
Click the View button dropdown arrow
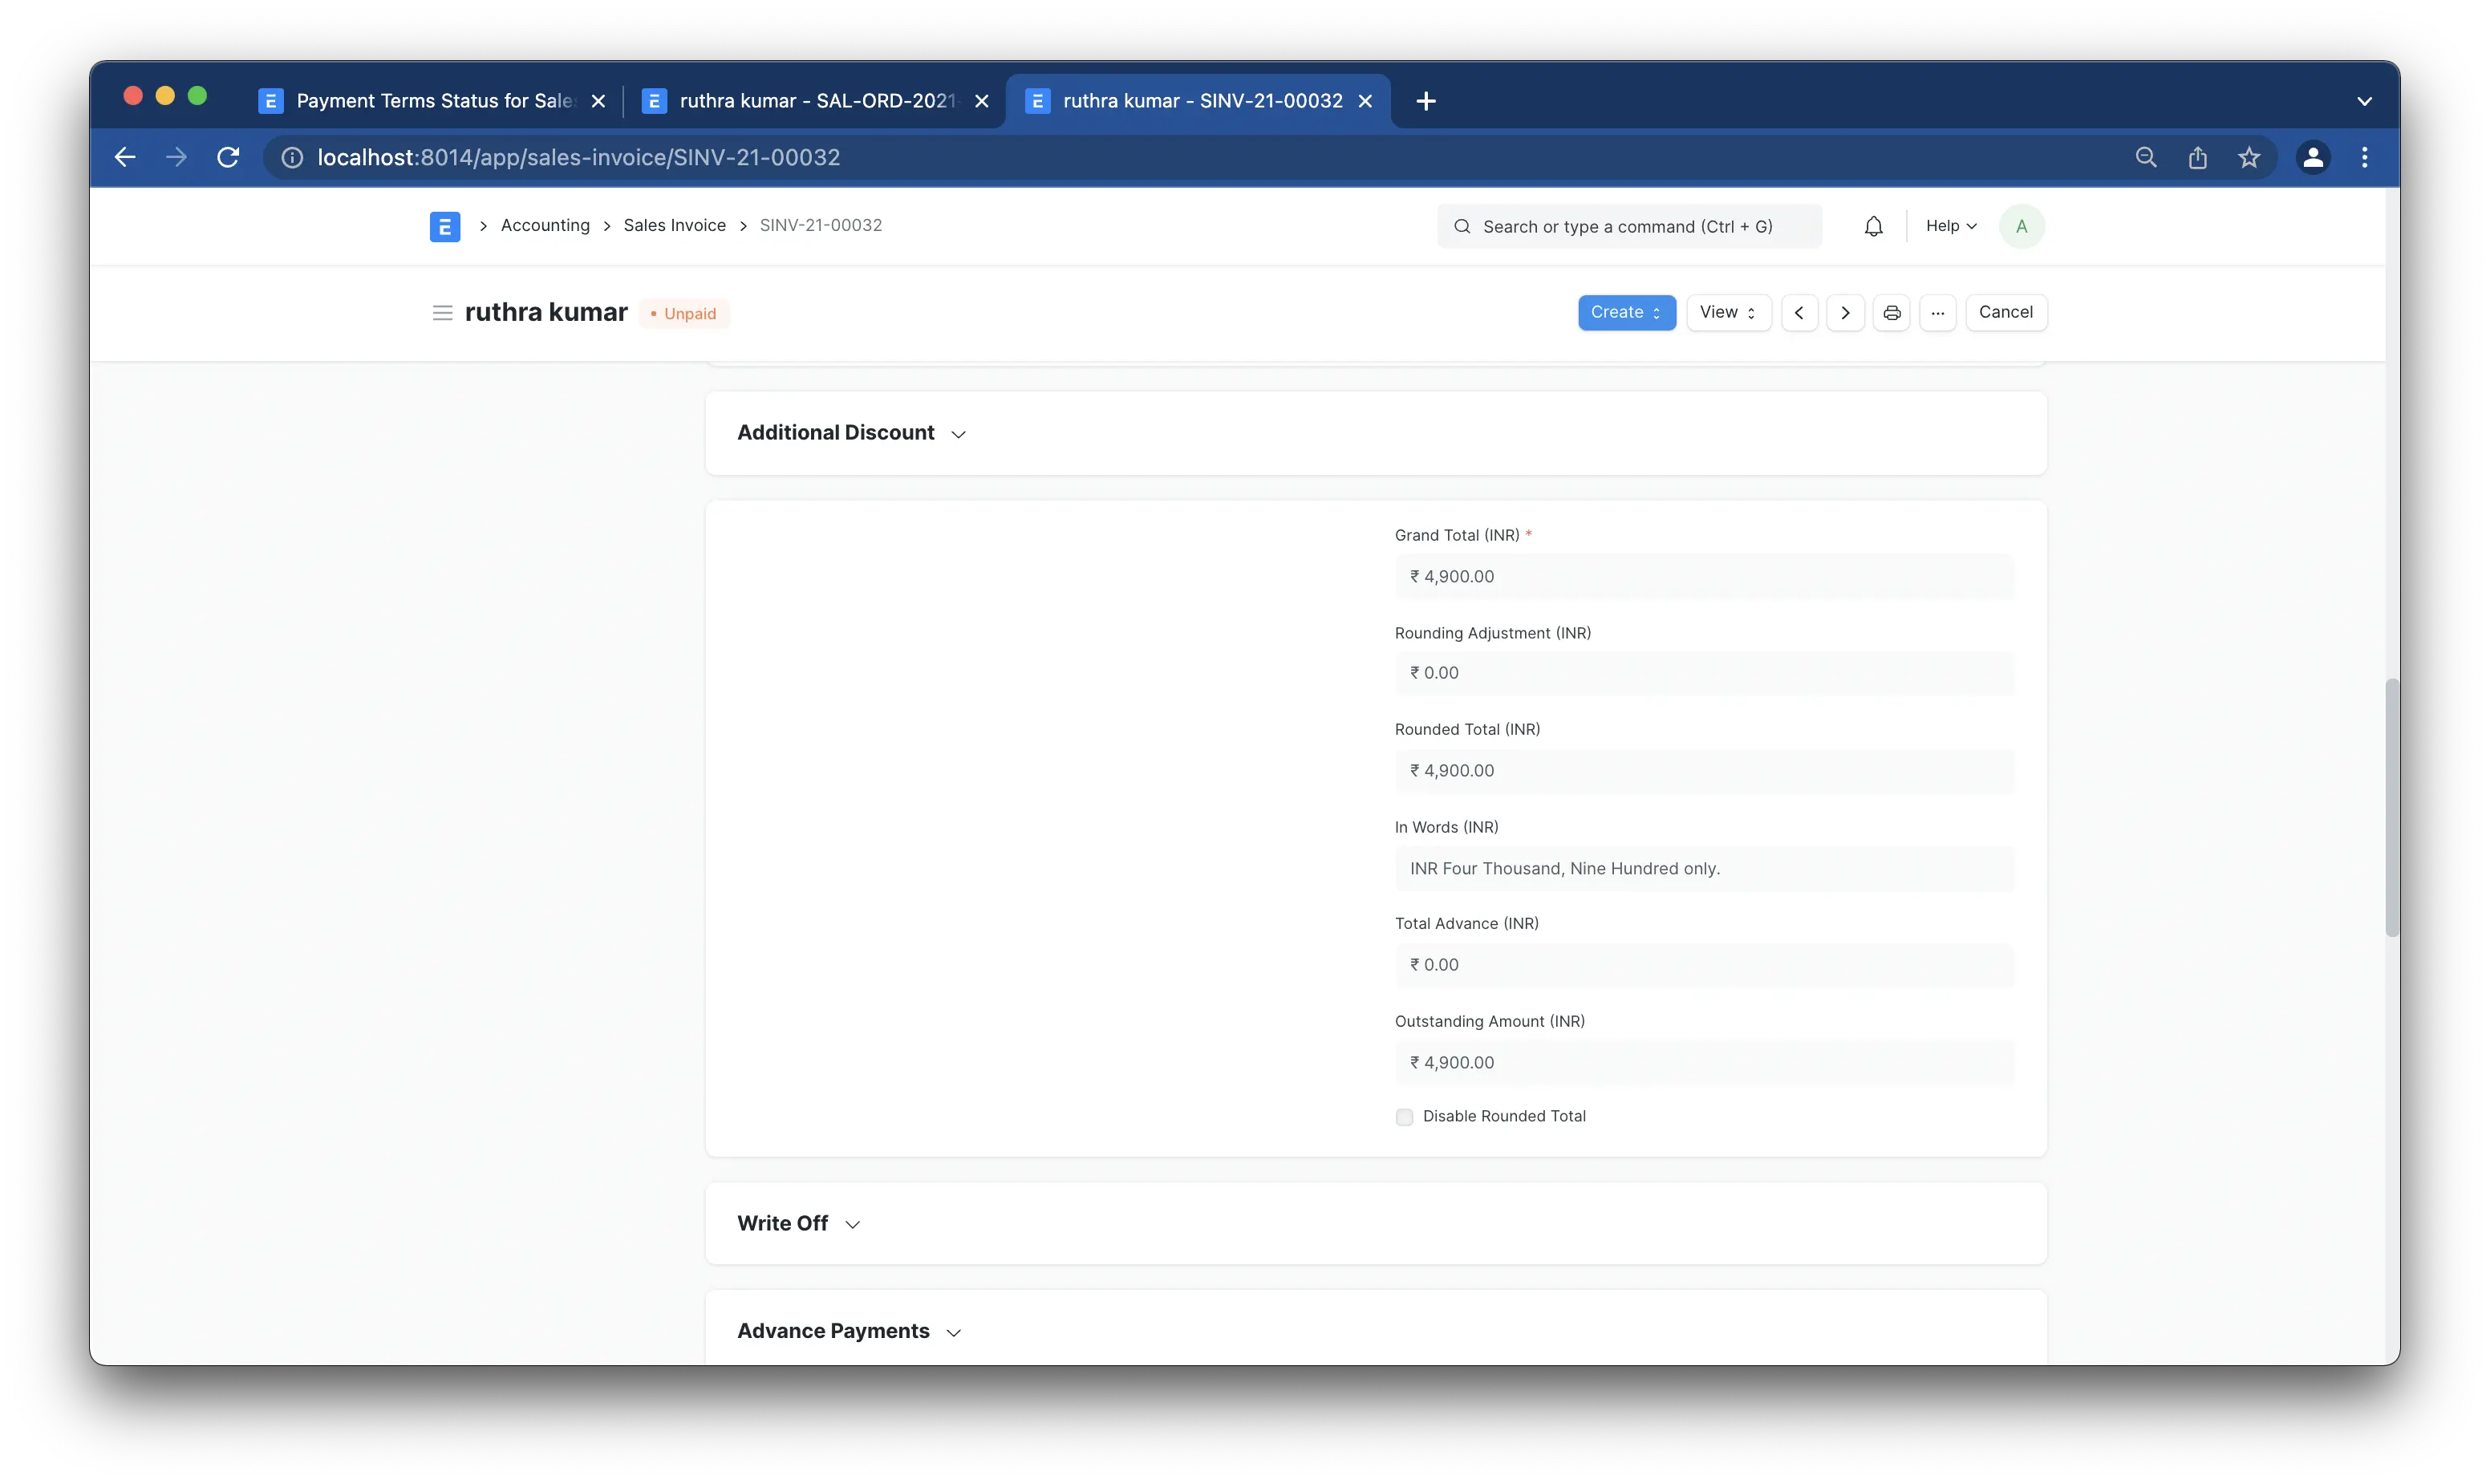click(1752, 311)
